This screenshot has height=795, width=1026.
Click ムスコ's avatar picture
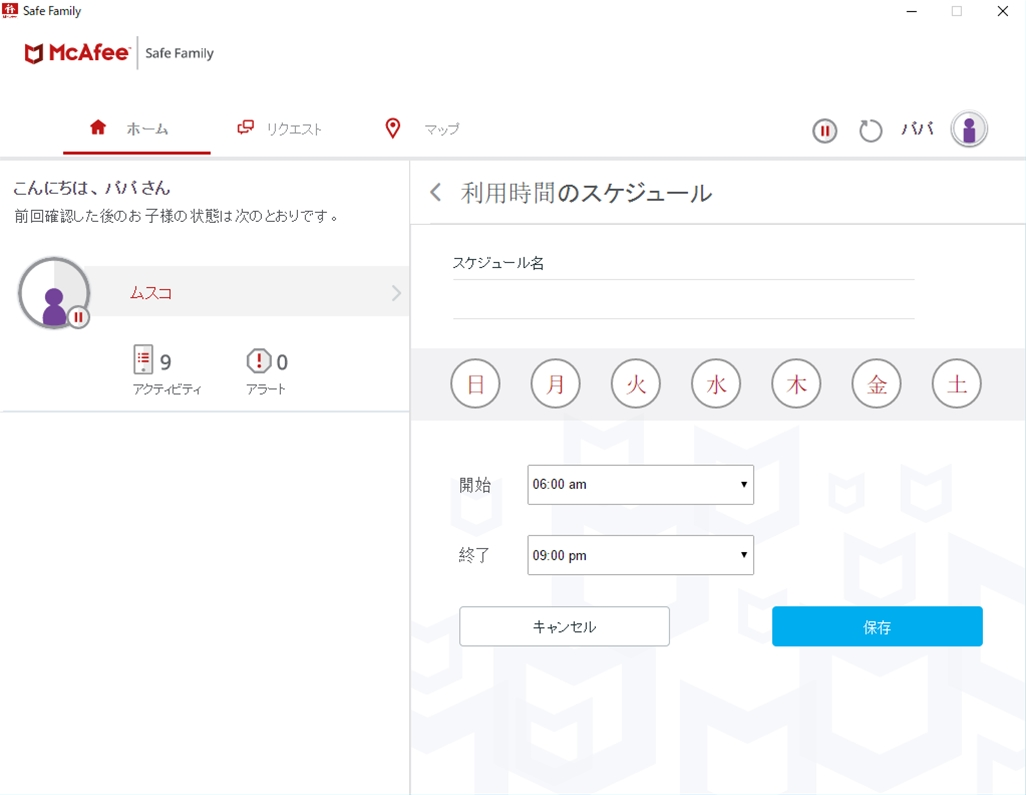[54, 292]
